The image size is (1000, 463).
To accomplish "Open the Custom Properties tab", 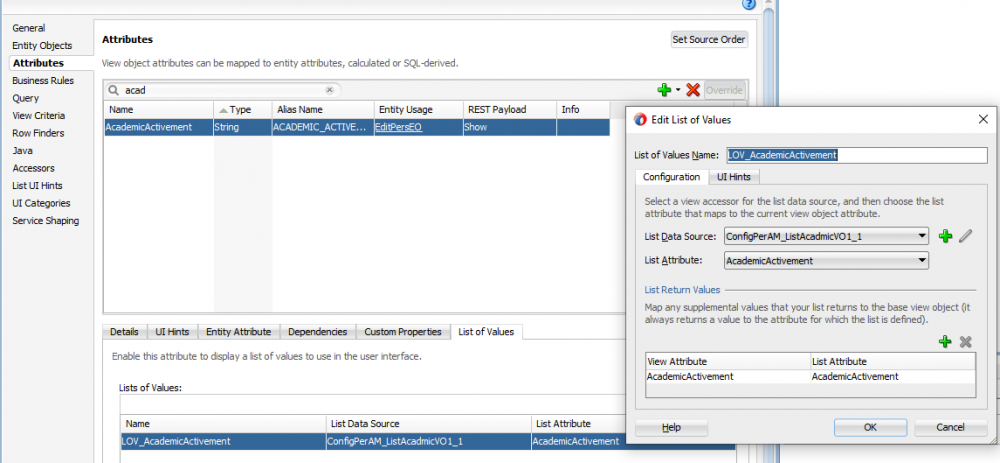I will coord(402,332).
